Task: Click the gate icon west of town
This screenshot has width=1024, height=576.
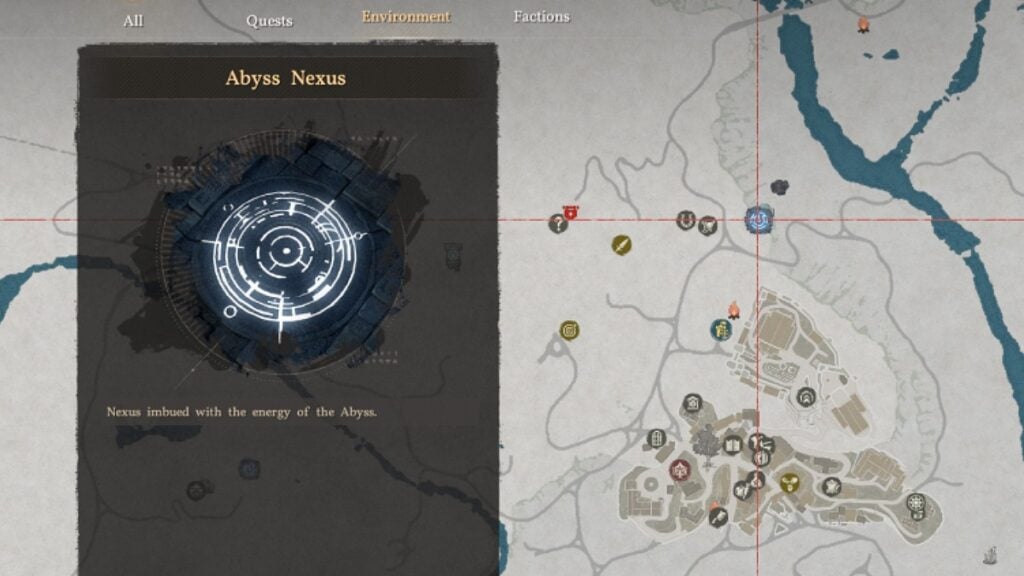Action: (657, 438)
